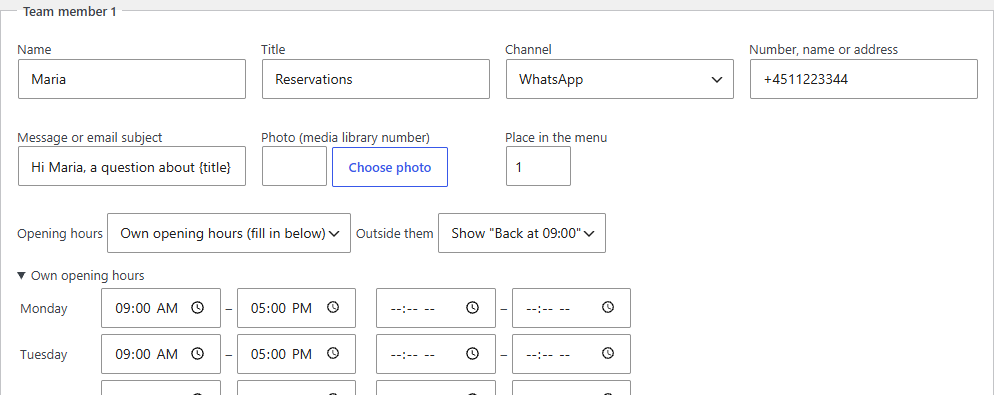Click the empty Tuesday second start time
Image resolution: width=994 pixels, height=395 pixels.
(436, 354)
